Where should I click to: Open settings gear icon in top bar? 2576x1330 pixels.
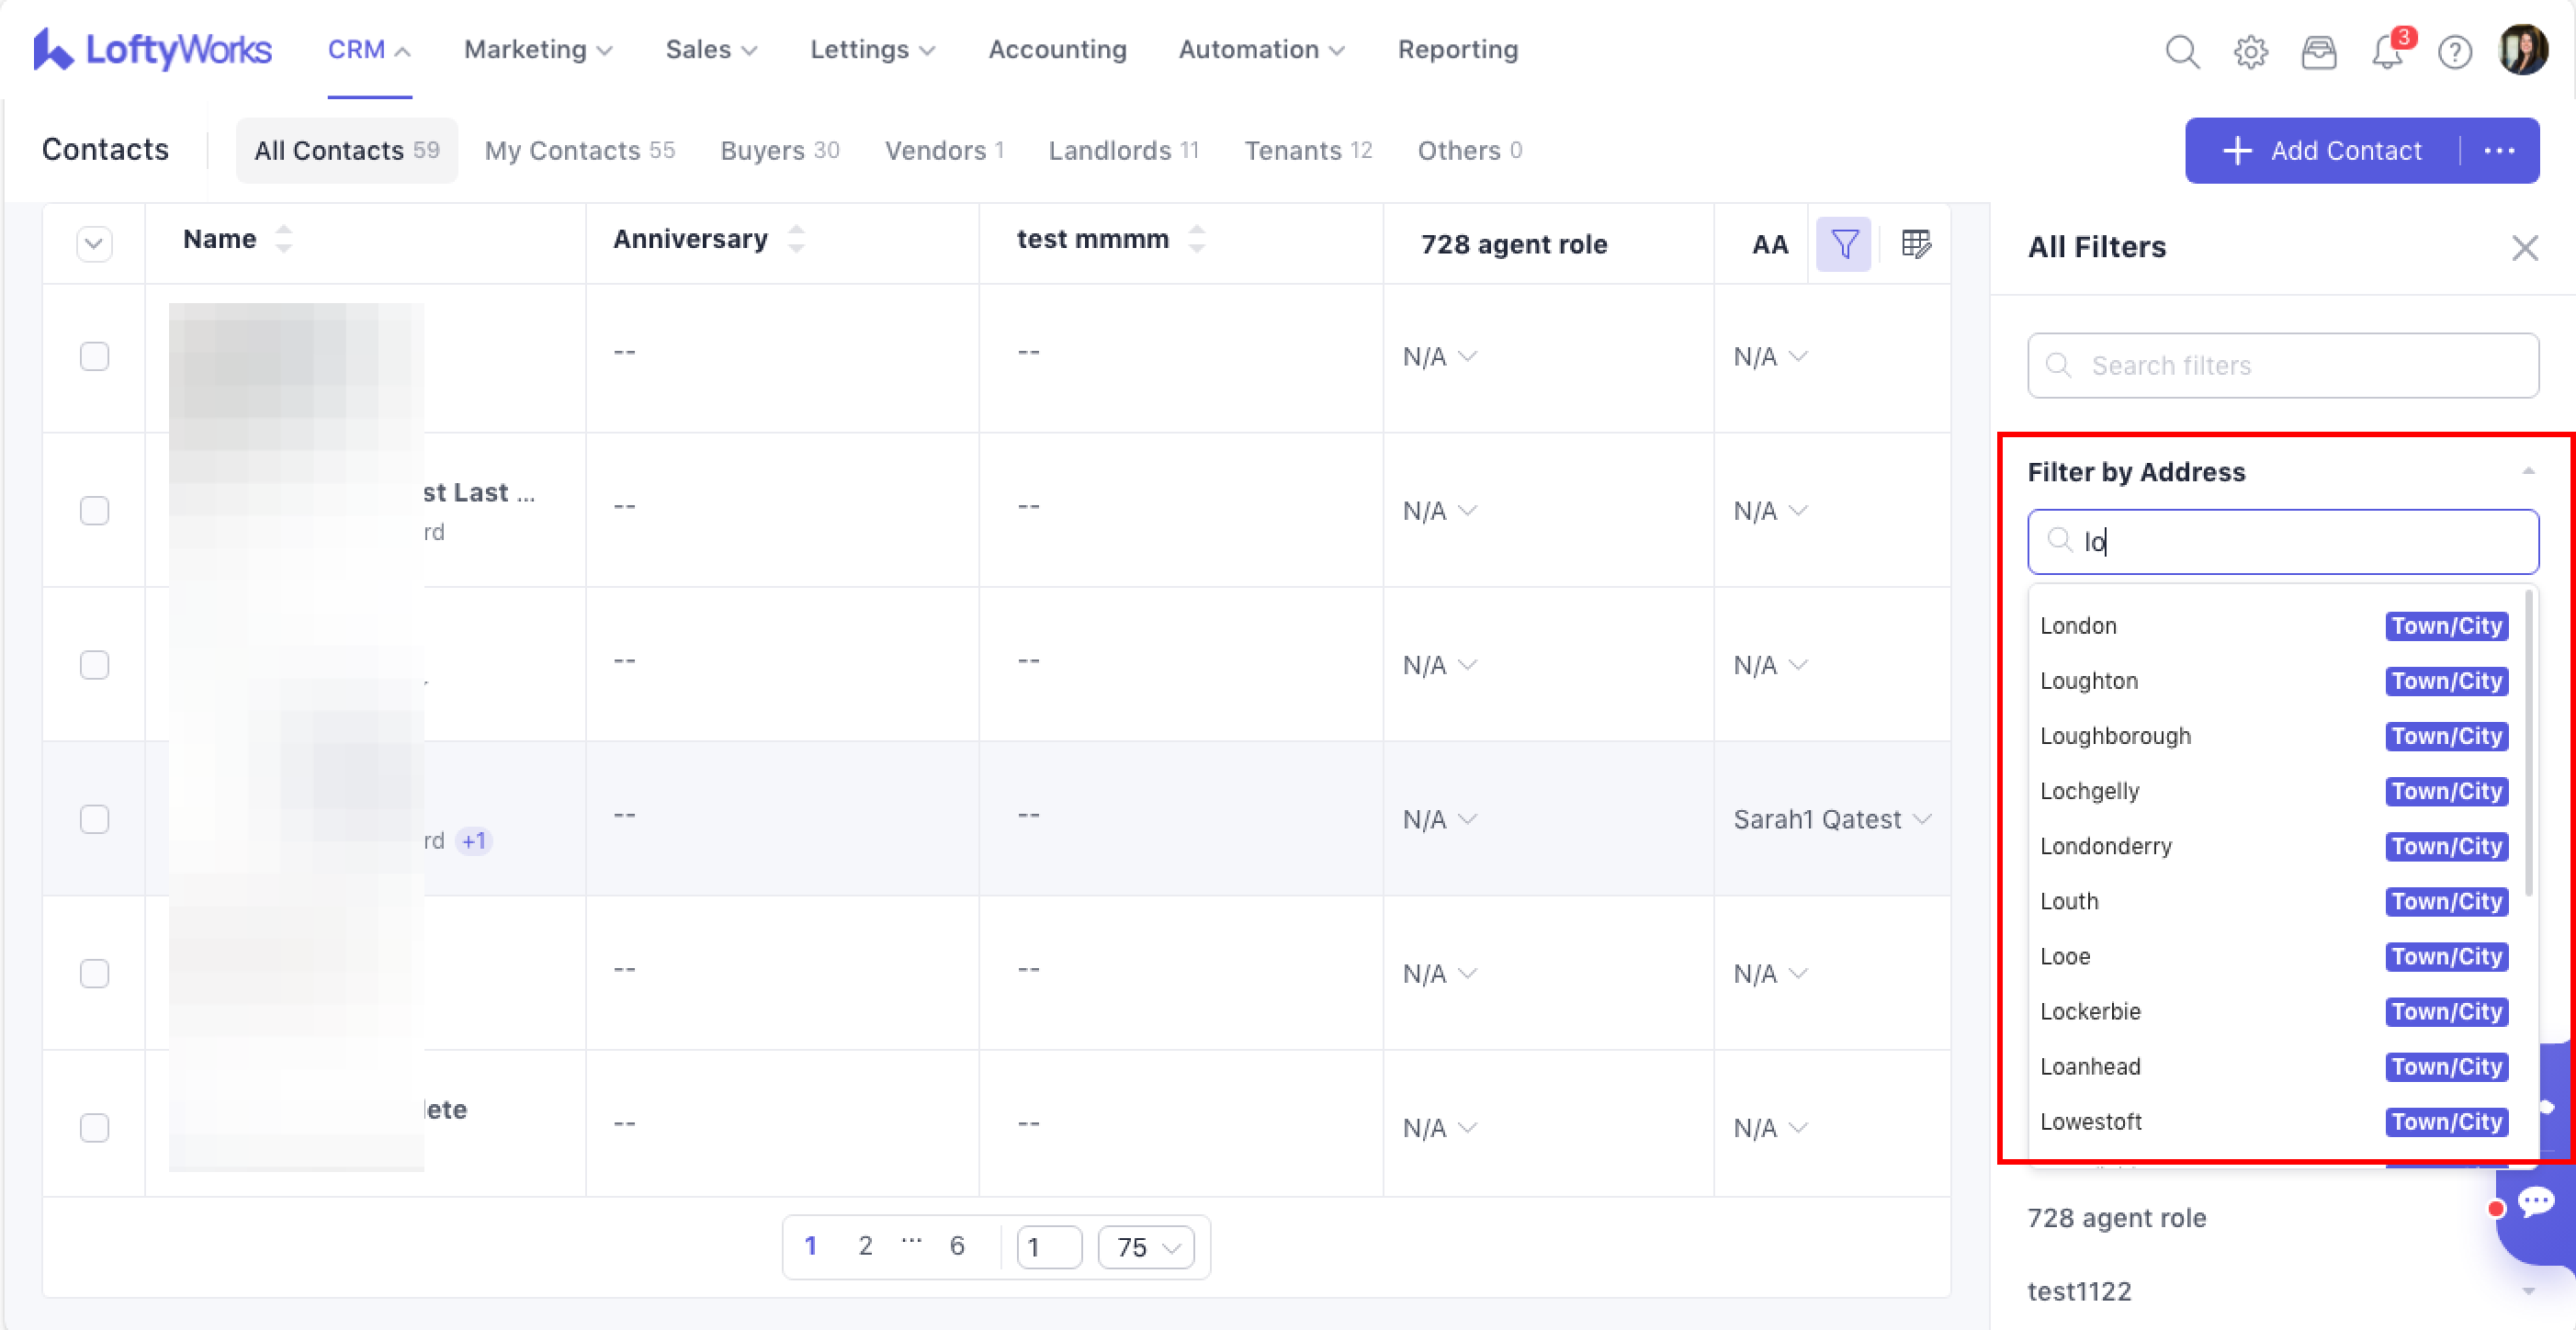tap(2250, 51)
